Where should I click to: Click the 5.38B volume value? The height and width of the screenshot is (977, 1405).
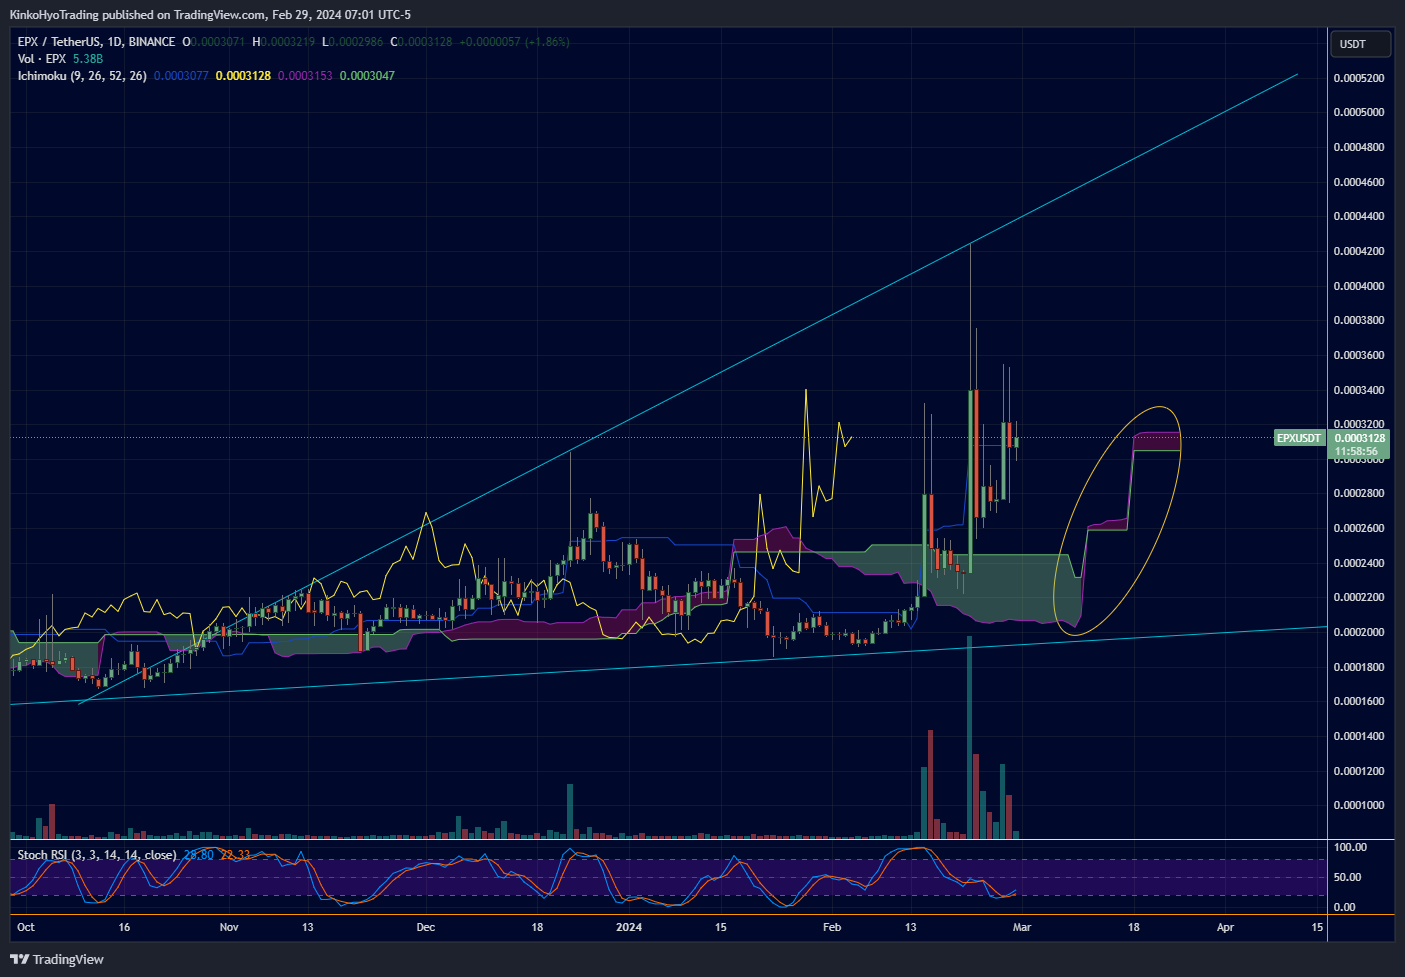coord(88,59)
